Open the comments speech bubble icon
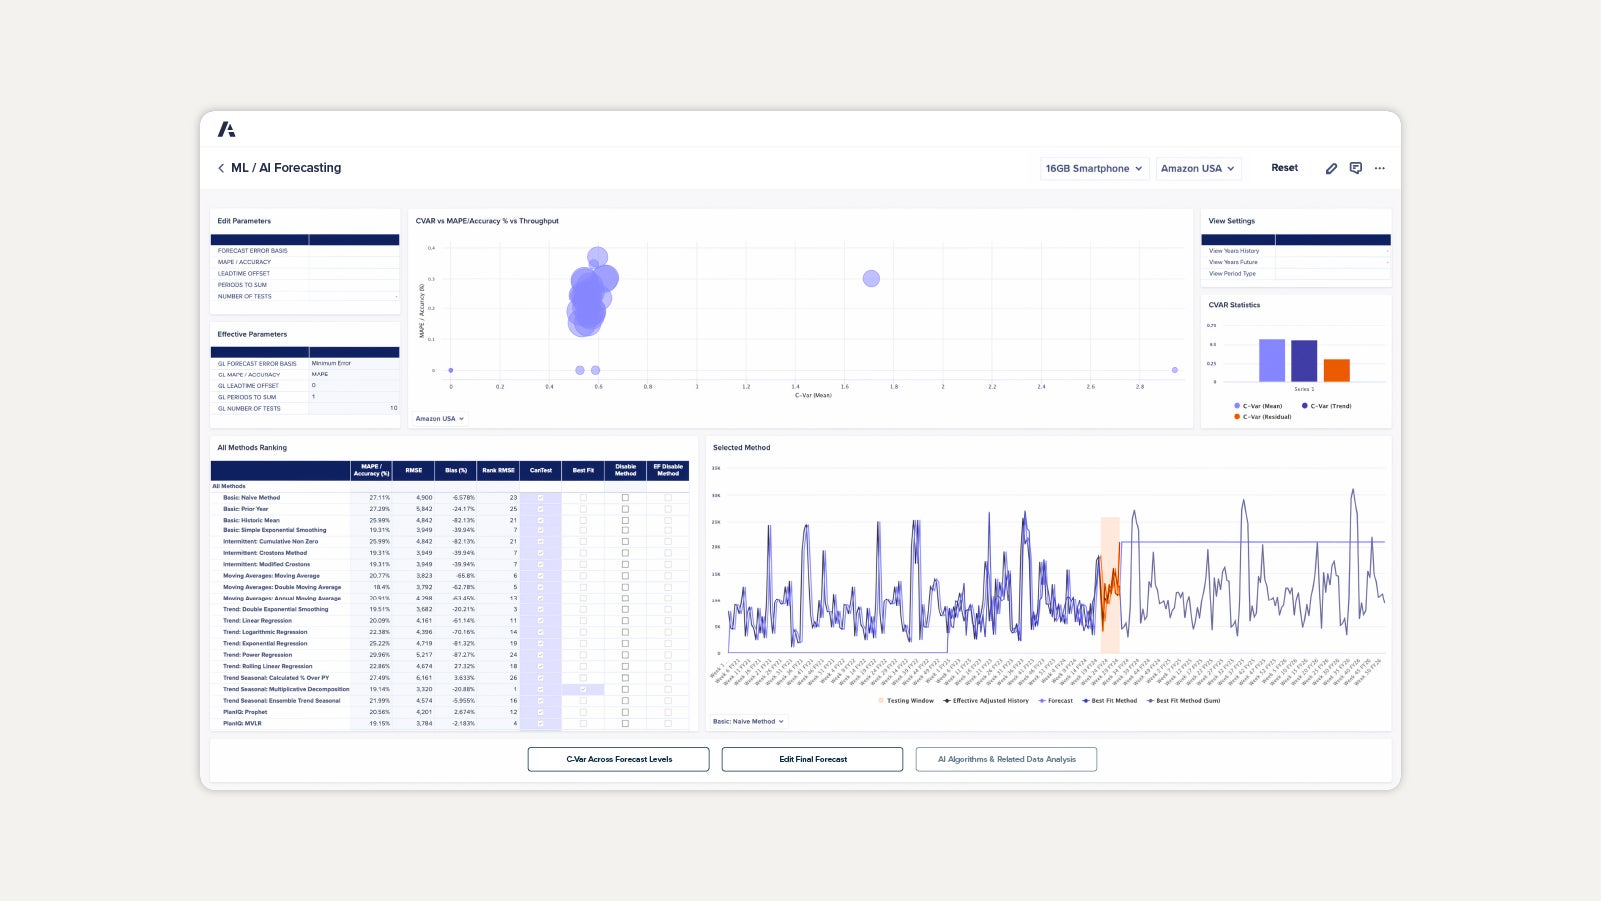This screenshot has height=901, width=1601. point(1355,168)
